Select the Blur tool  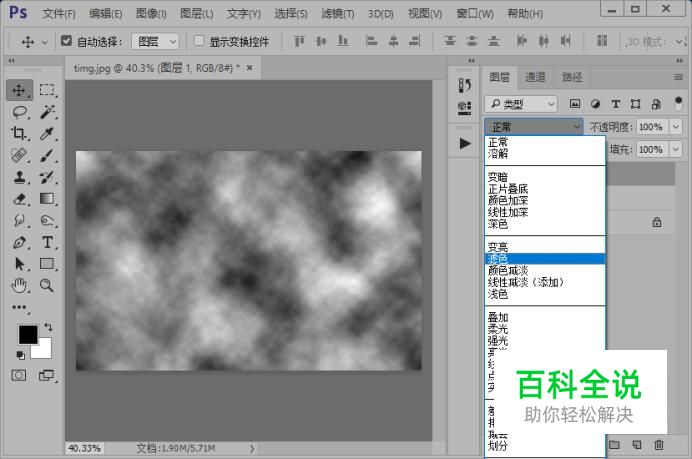(x=19, y=220)
